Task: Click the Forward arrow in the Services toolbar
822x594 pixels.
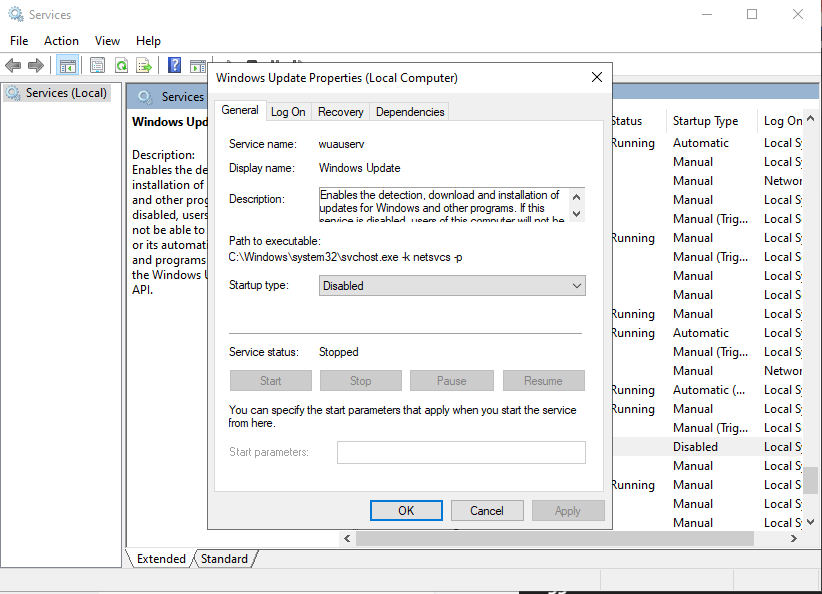Action: pos(36,66)
